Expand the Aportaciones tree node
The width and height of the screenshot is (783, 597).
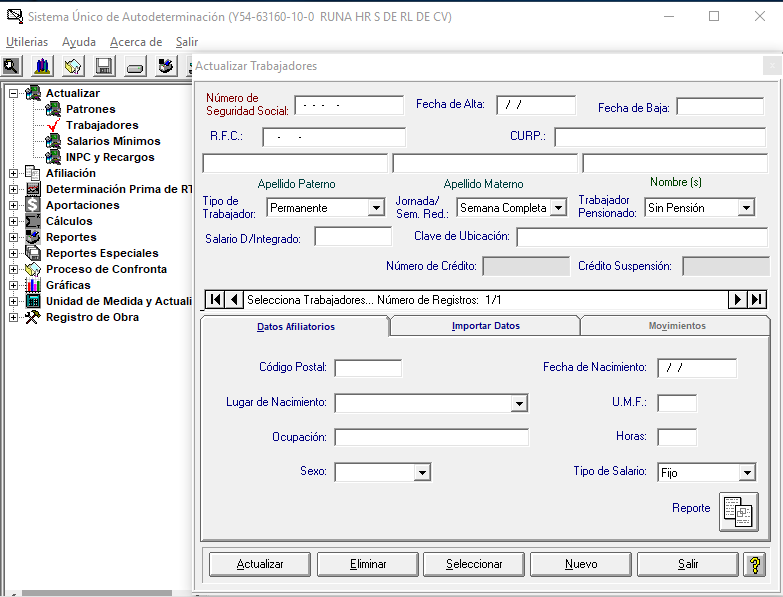[x=13, y=205]
